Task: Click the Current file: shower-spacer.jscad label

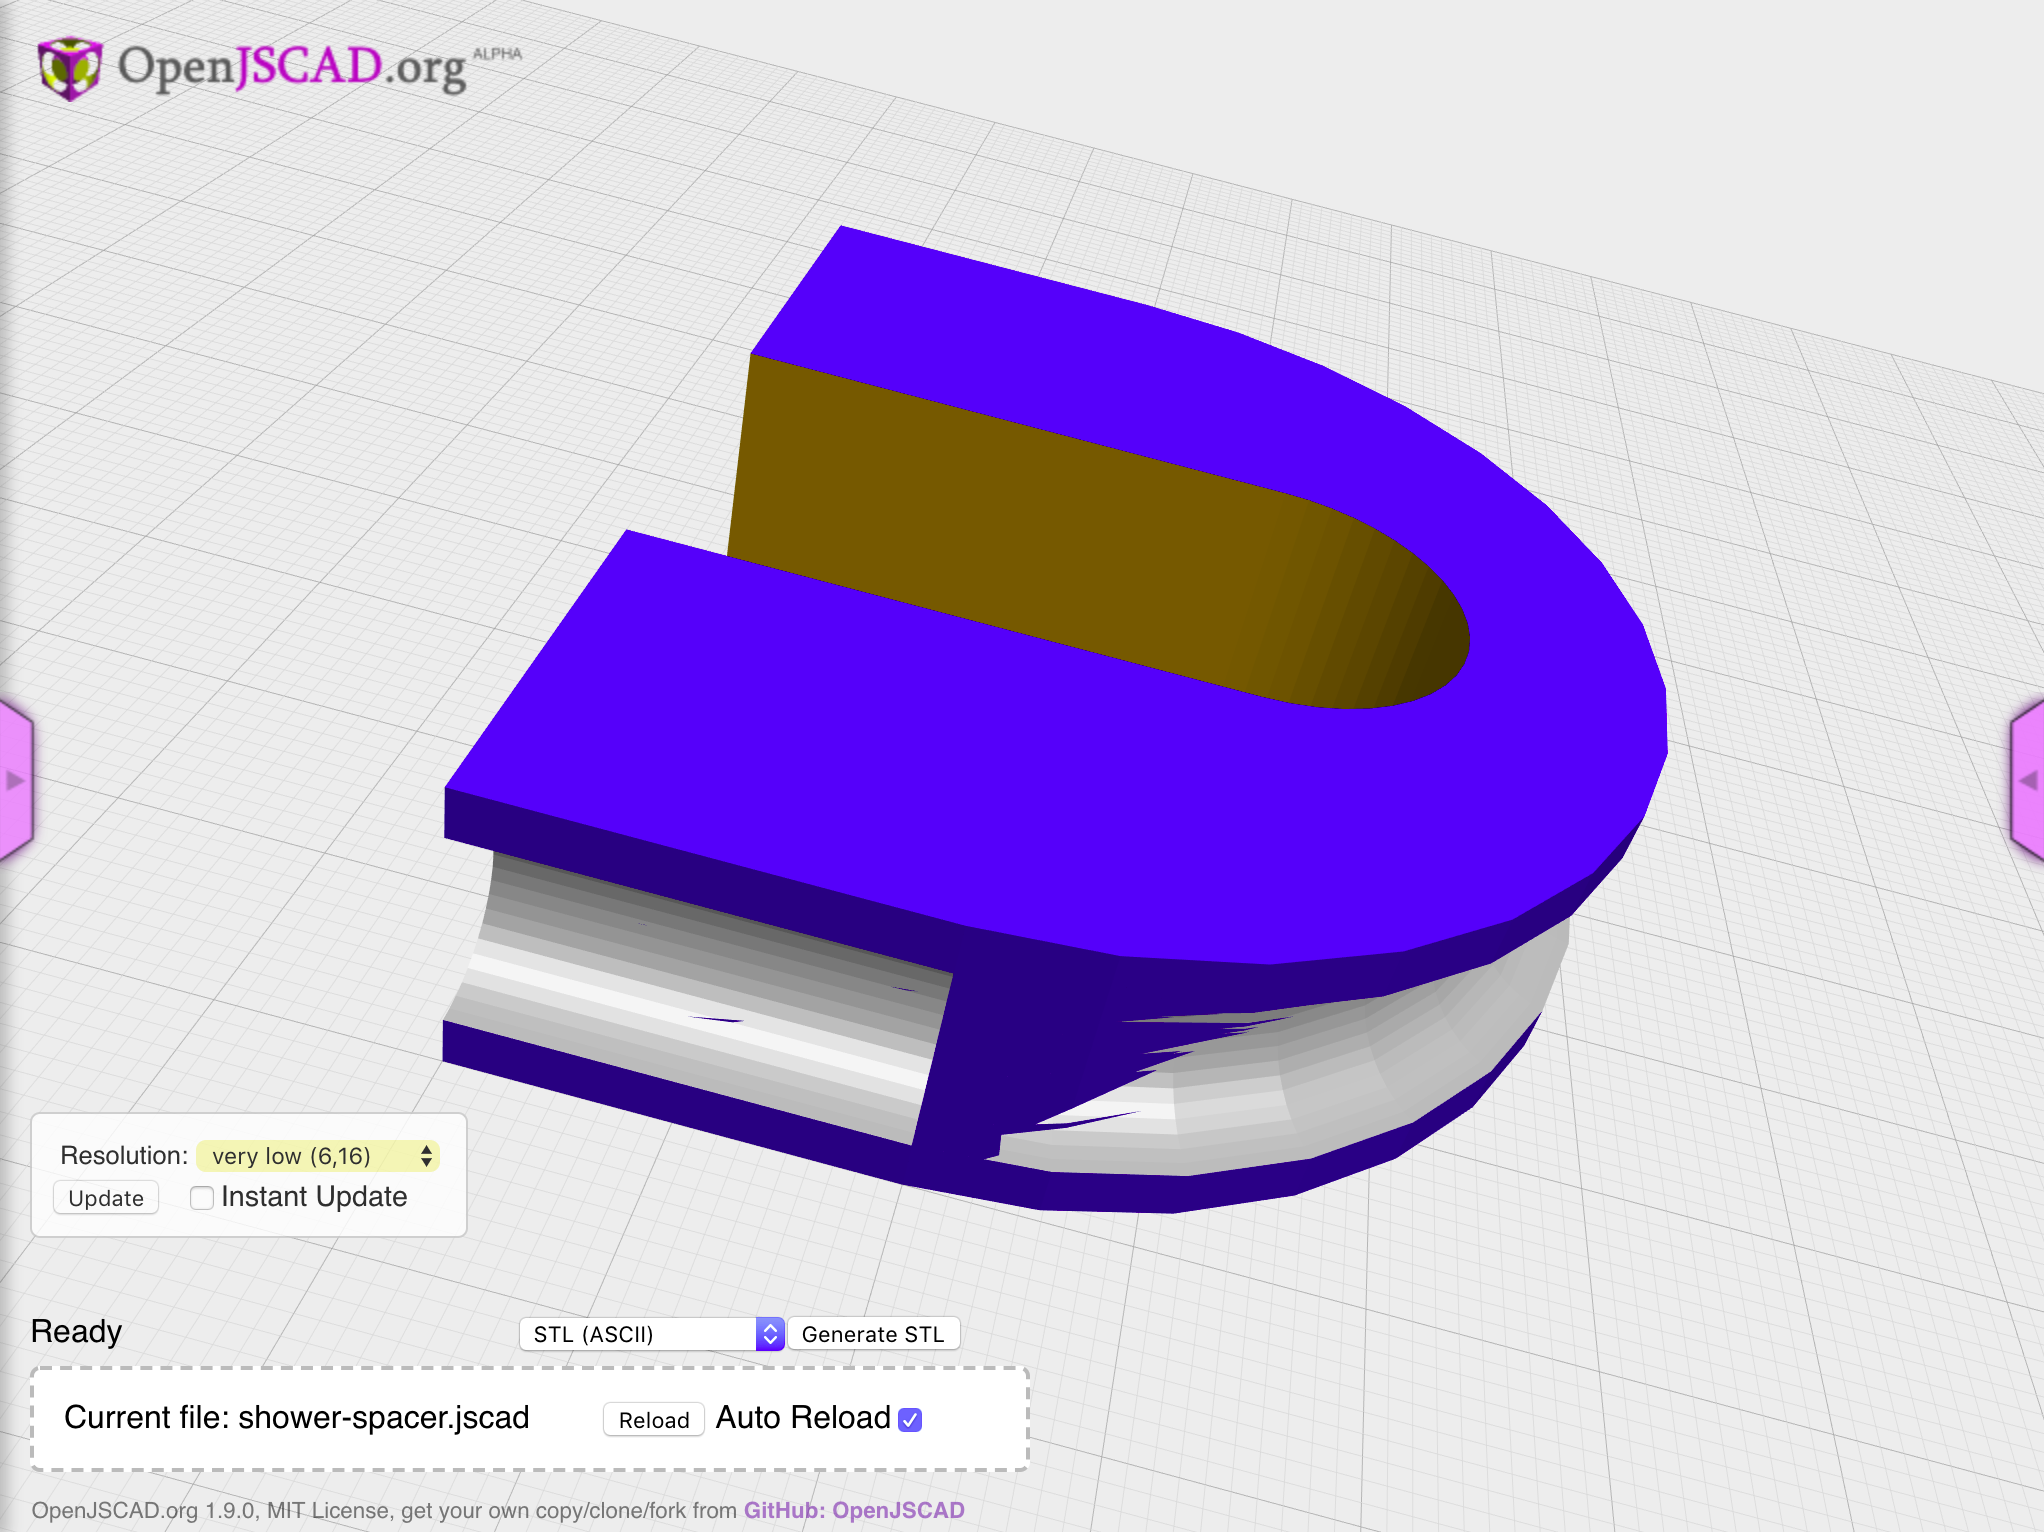Action: coord(297,1417)
